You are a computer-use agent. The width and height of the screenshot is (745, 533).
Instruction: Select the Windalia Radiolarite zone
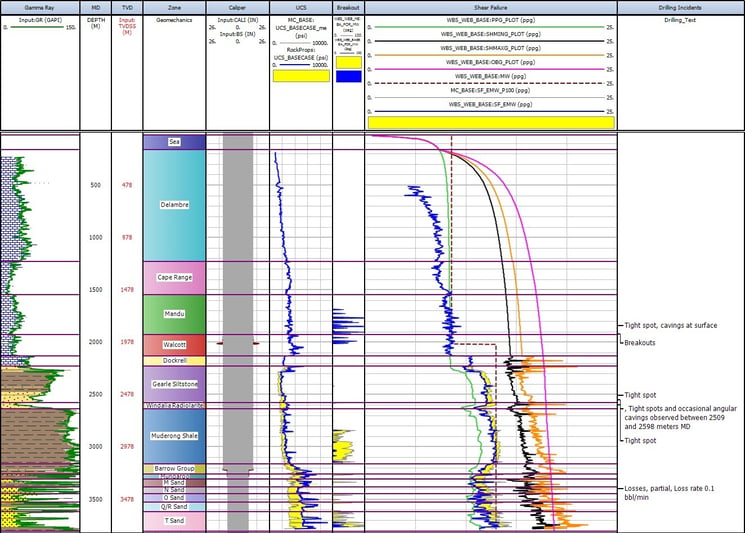click(x=174, y=406)
